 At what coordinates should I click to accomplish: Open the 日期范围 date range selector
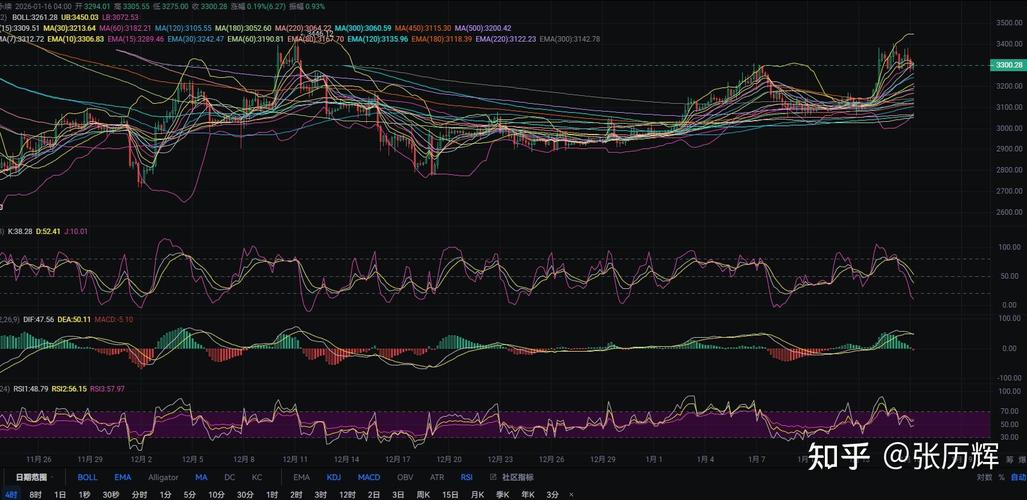29,478
